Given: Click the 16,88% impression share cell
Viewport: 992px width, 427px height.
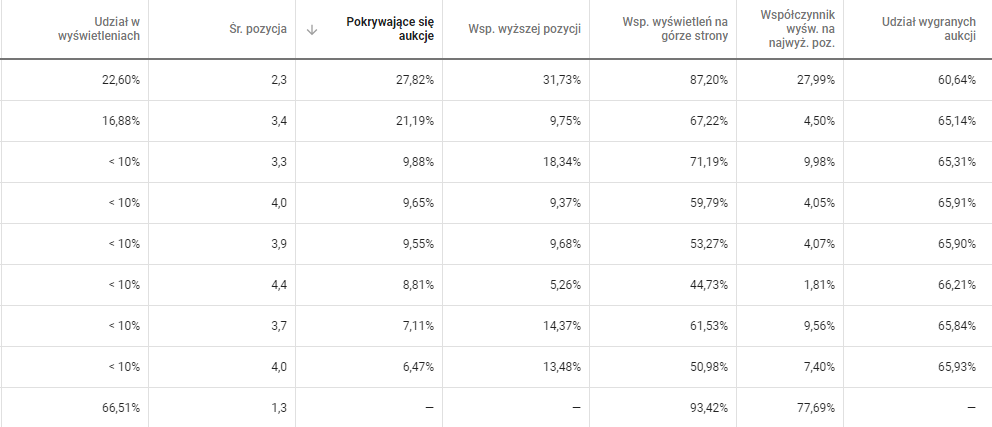Looking at the screenshot, I should pyautogui.click(x=120, y=121).
